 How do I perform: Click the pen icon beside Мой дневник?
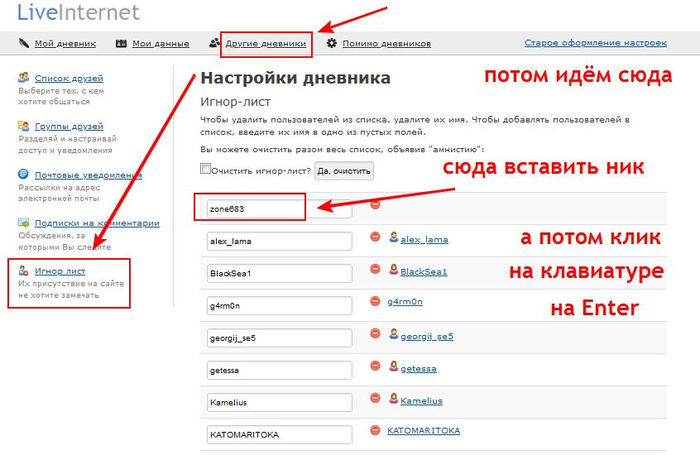[x=24, y=43]
